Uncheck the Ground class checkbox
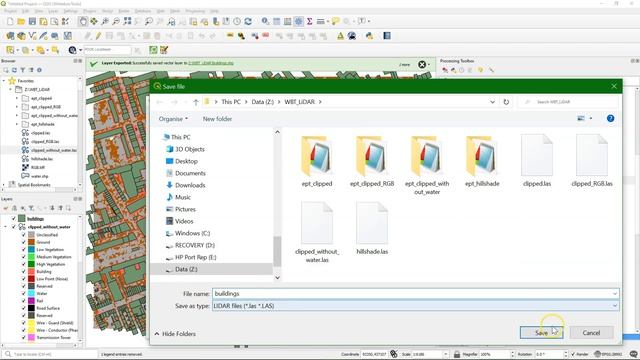640x360 pixels. (24, 242)
